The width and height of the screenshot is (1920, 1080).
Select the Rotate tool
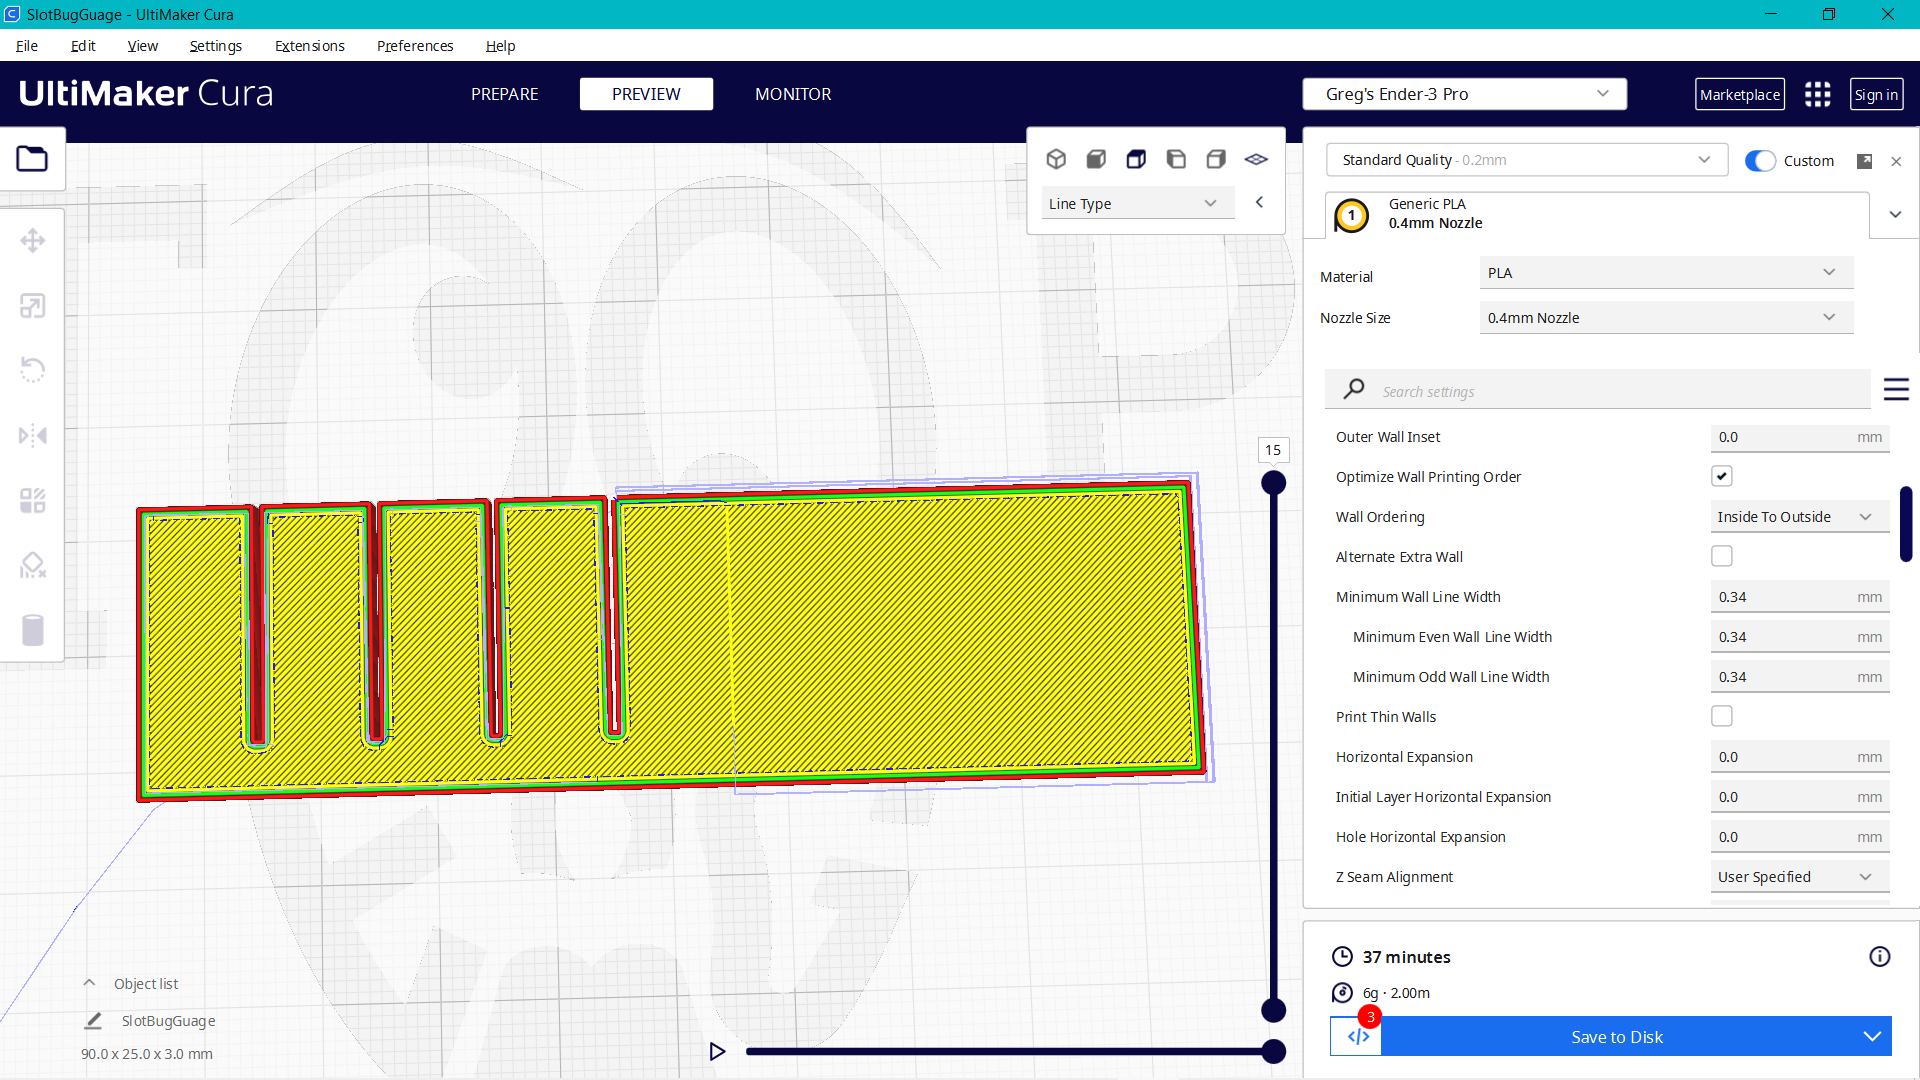(x=32, y=370)
